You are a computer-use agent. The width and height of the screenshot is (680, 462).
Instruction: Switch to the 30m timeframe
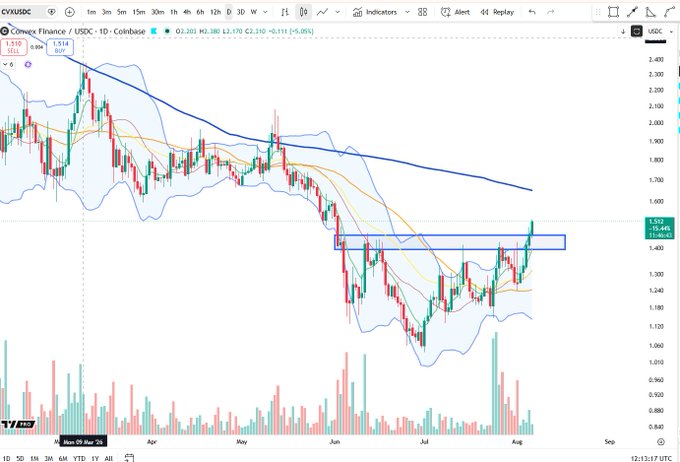click(x=157, y=12)
